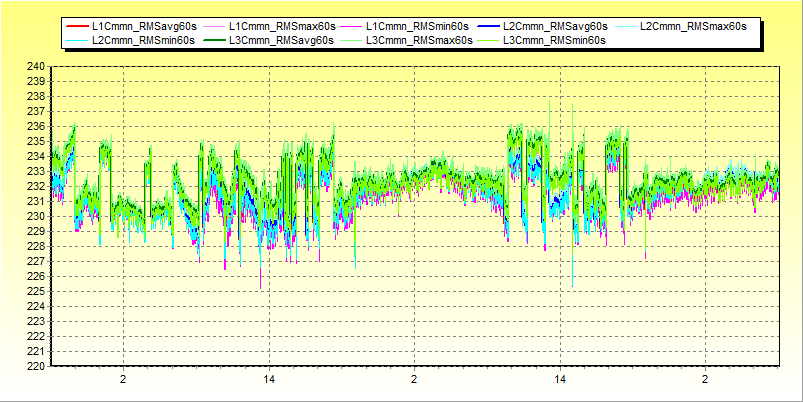Image resolution: width=803 pixels, height=402 pixels.
Task: Click the 220 label at axis bottom
Action: click(x=35, y=366)
